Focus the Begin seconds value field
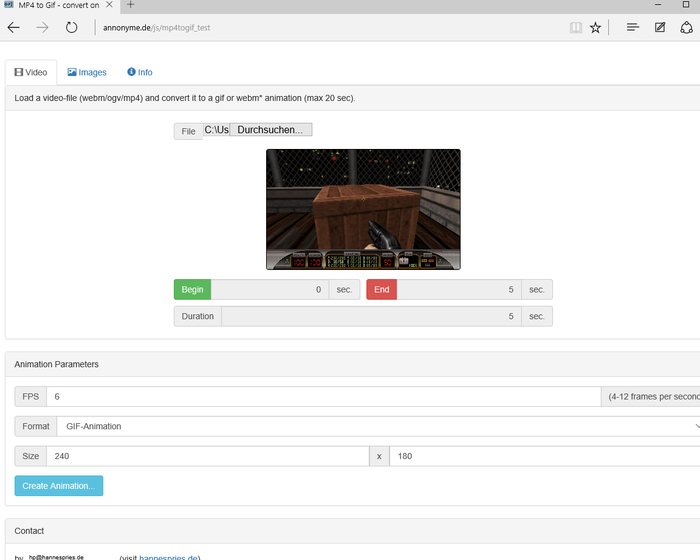This screenshot has width=700, height=560. point(270,289)
